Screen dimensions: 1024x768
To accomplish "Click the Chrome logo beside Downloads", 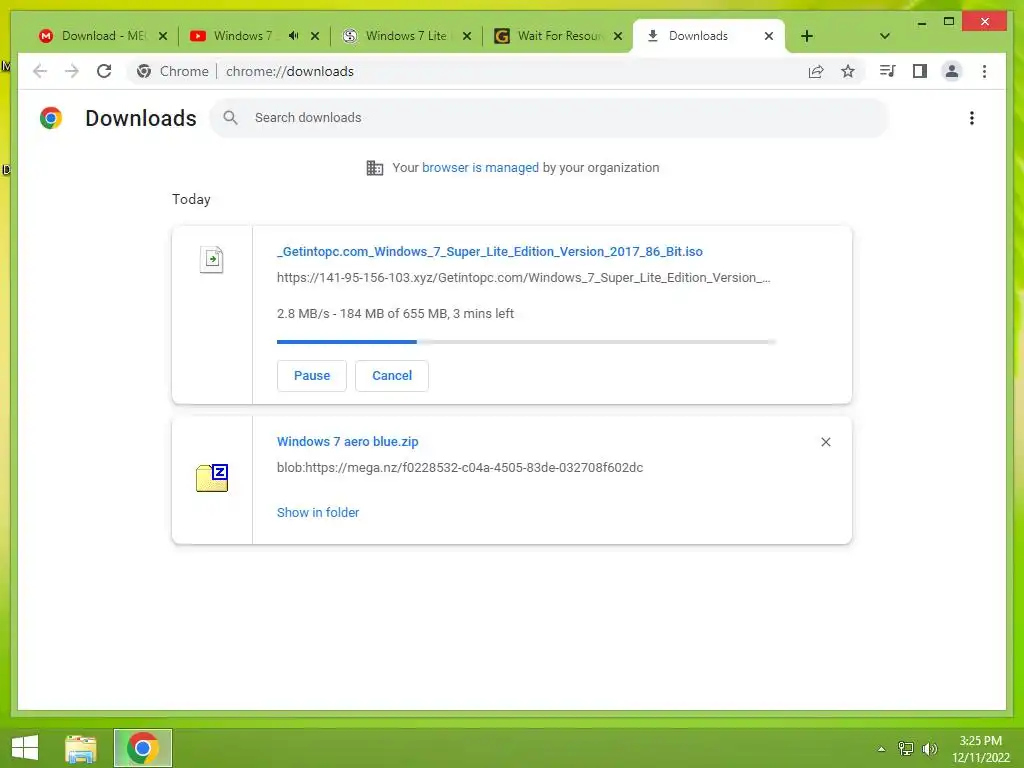I will tap(51, 118).
